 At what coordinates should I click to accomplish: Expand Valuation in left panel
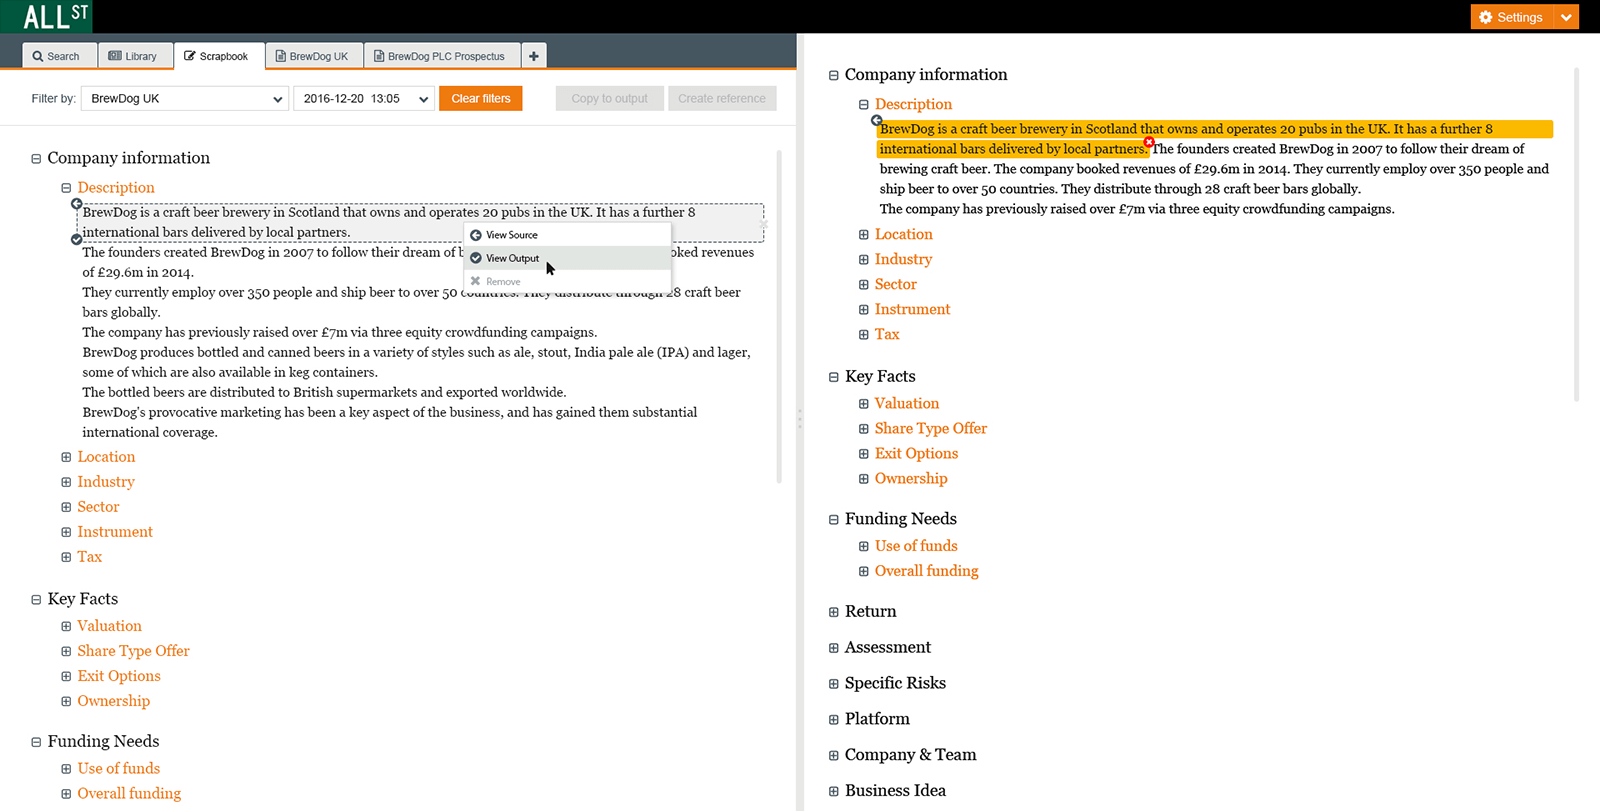[66, 626]
